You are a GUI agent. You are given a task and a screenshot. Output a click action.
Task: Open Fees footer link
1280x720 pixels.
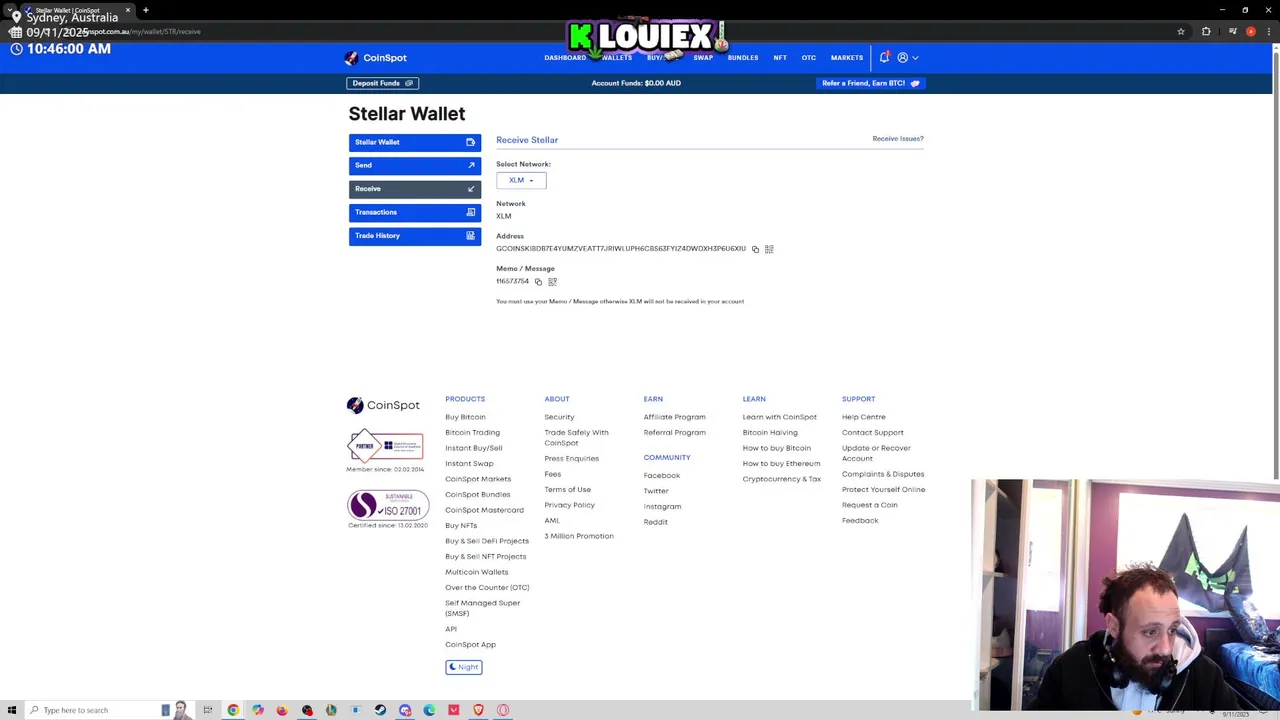552,474
